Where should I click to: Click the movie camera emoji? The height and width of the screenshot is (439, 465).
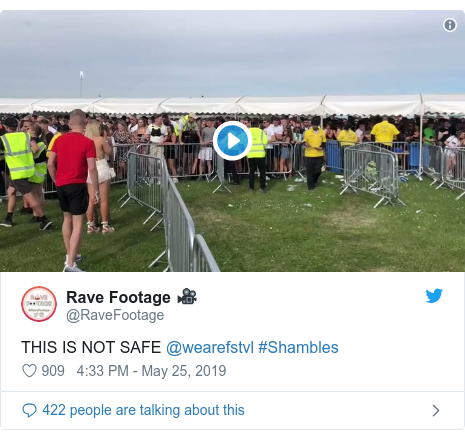pyautogui.click(x=187, y=296)
